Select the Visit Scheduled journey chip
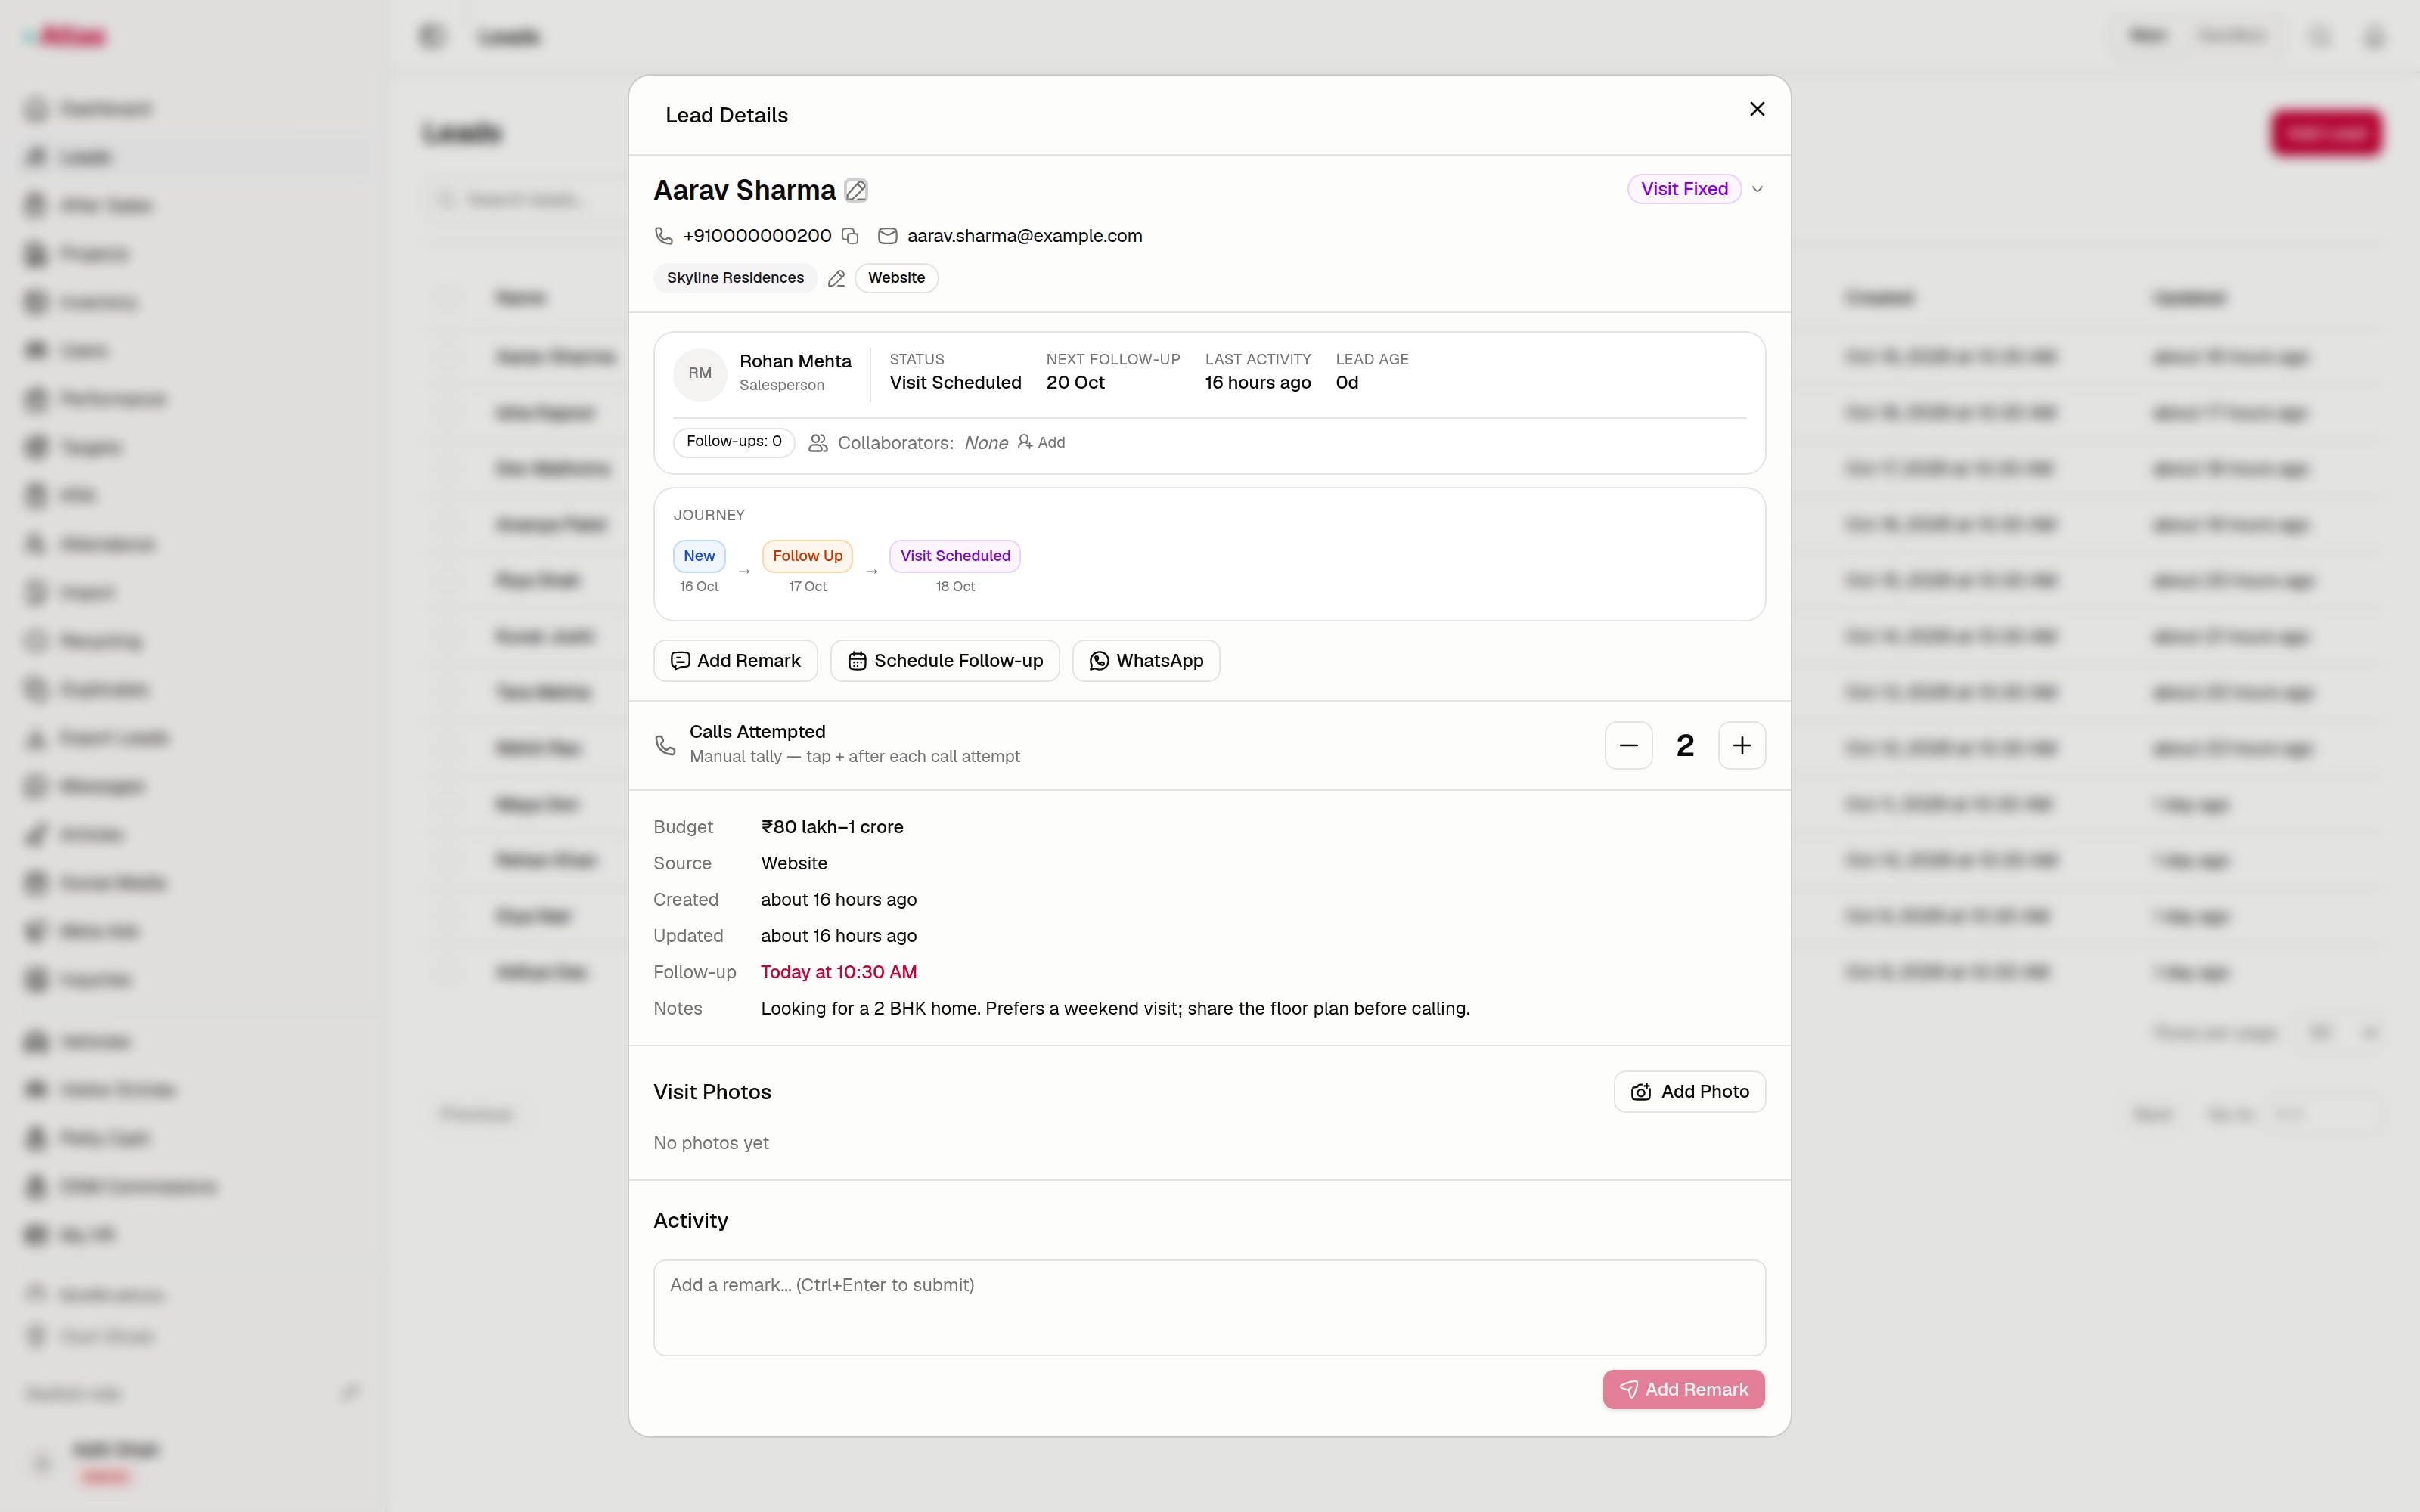 click(955, 556)
